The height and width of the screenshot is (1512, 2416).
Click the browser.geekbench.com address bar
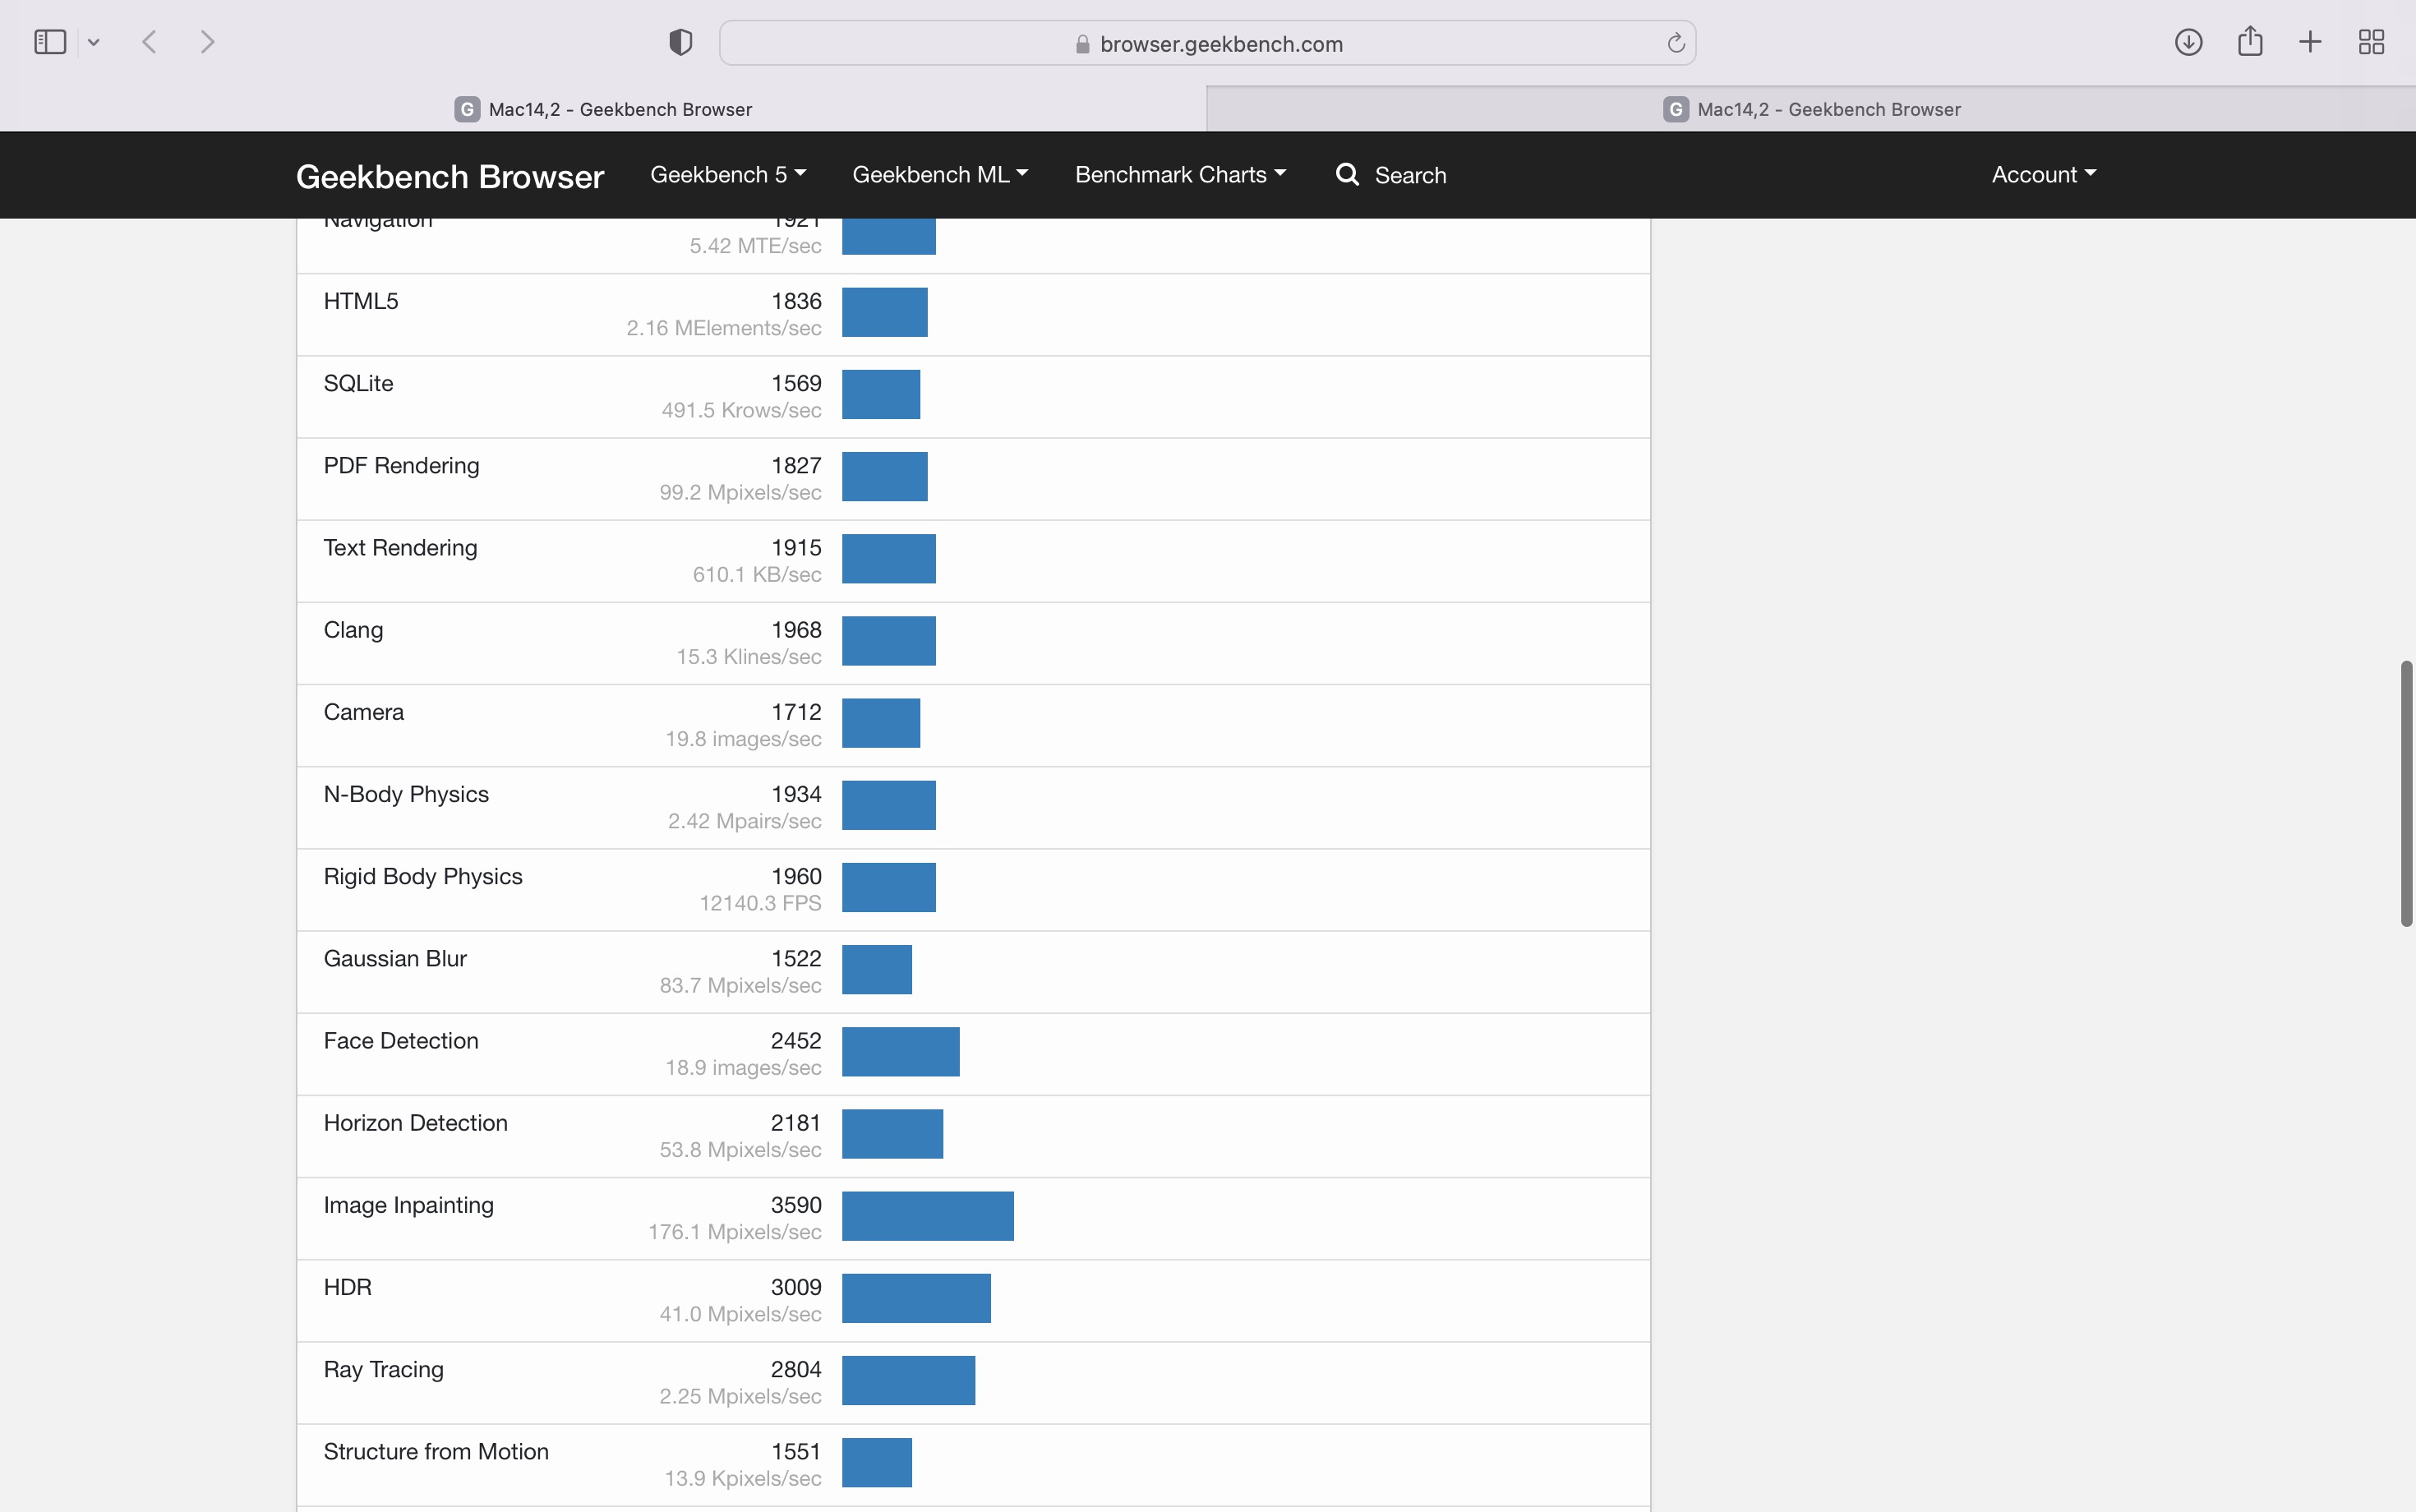pos(1207,43)
